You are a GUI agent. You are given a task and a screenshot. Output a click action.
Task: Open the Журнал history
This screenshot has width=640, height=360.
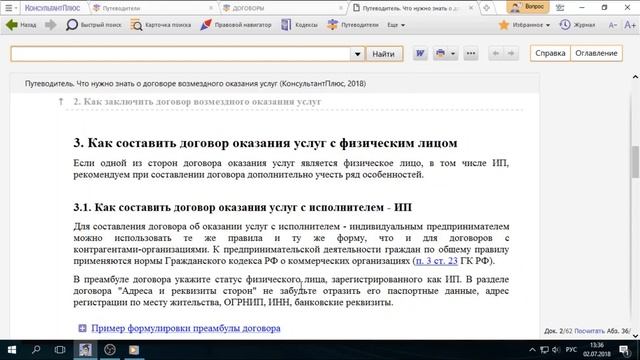(x=577, y=25)
